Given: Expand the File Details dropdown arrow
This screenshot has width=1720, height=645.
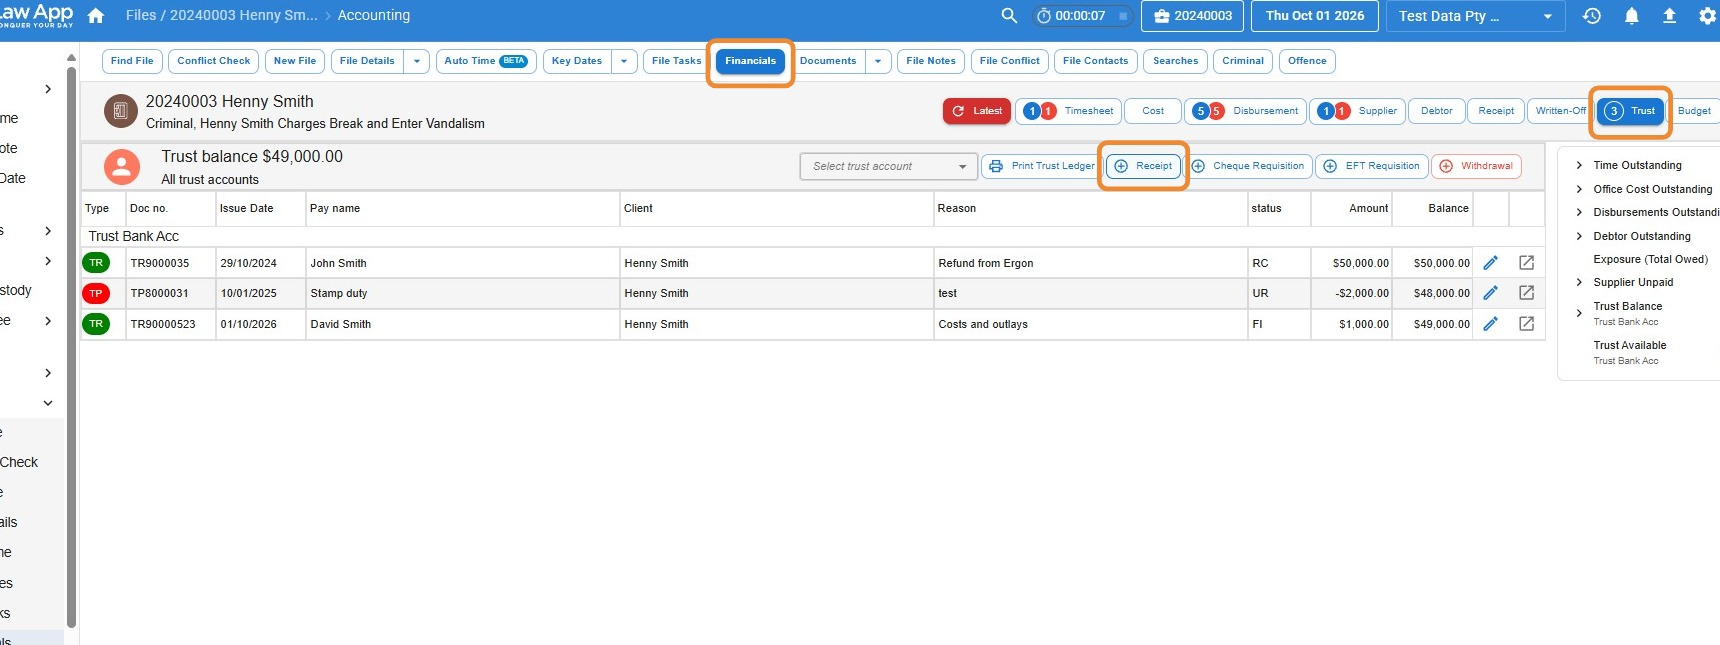Looking at the screenshot, I should pyautogui.click(x=417, y=61).
